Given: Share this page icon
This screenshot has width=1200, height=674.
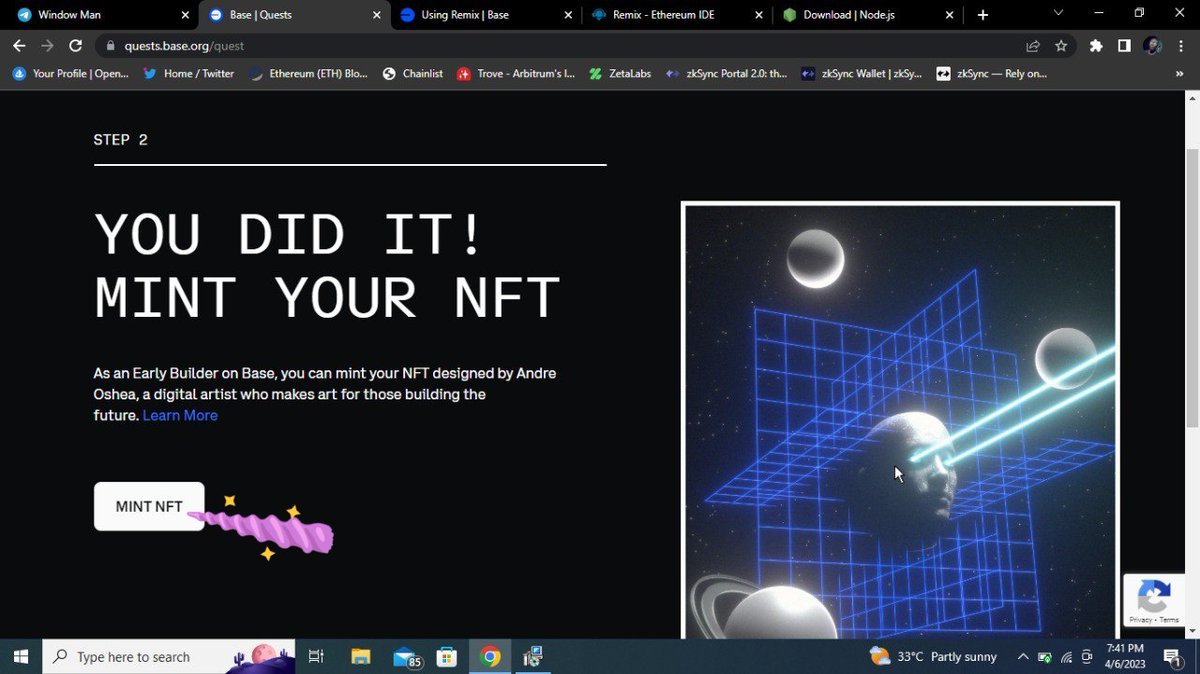Looking at the screenshot, I should pyautogui.click(x=1033, y=46).
